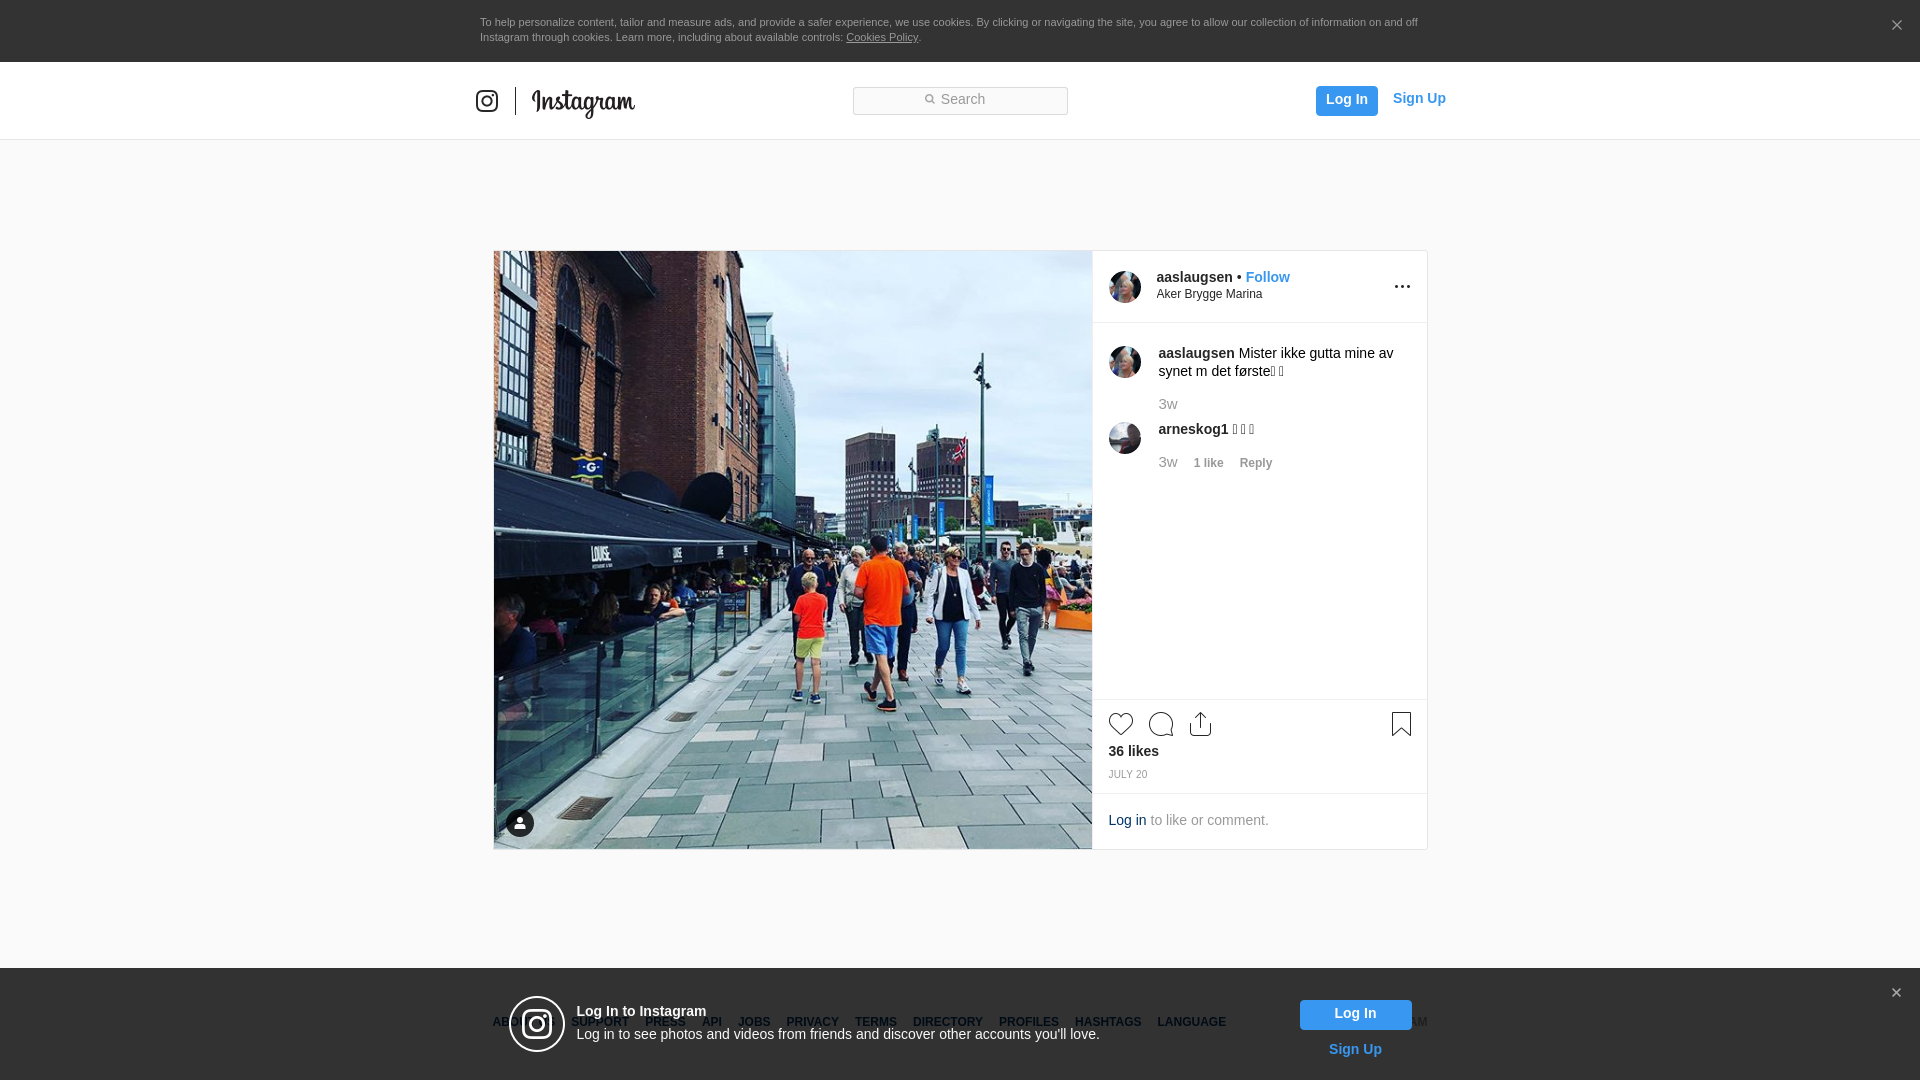The height and width of the screenshot is (1080, 1920).
Task: Open the Instagram wordmark logo home link
Action: point(583,103)
